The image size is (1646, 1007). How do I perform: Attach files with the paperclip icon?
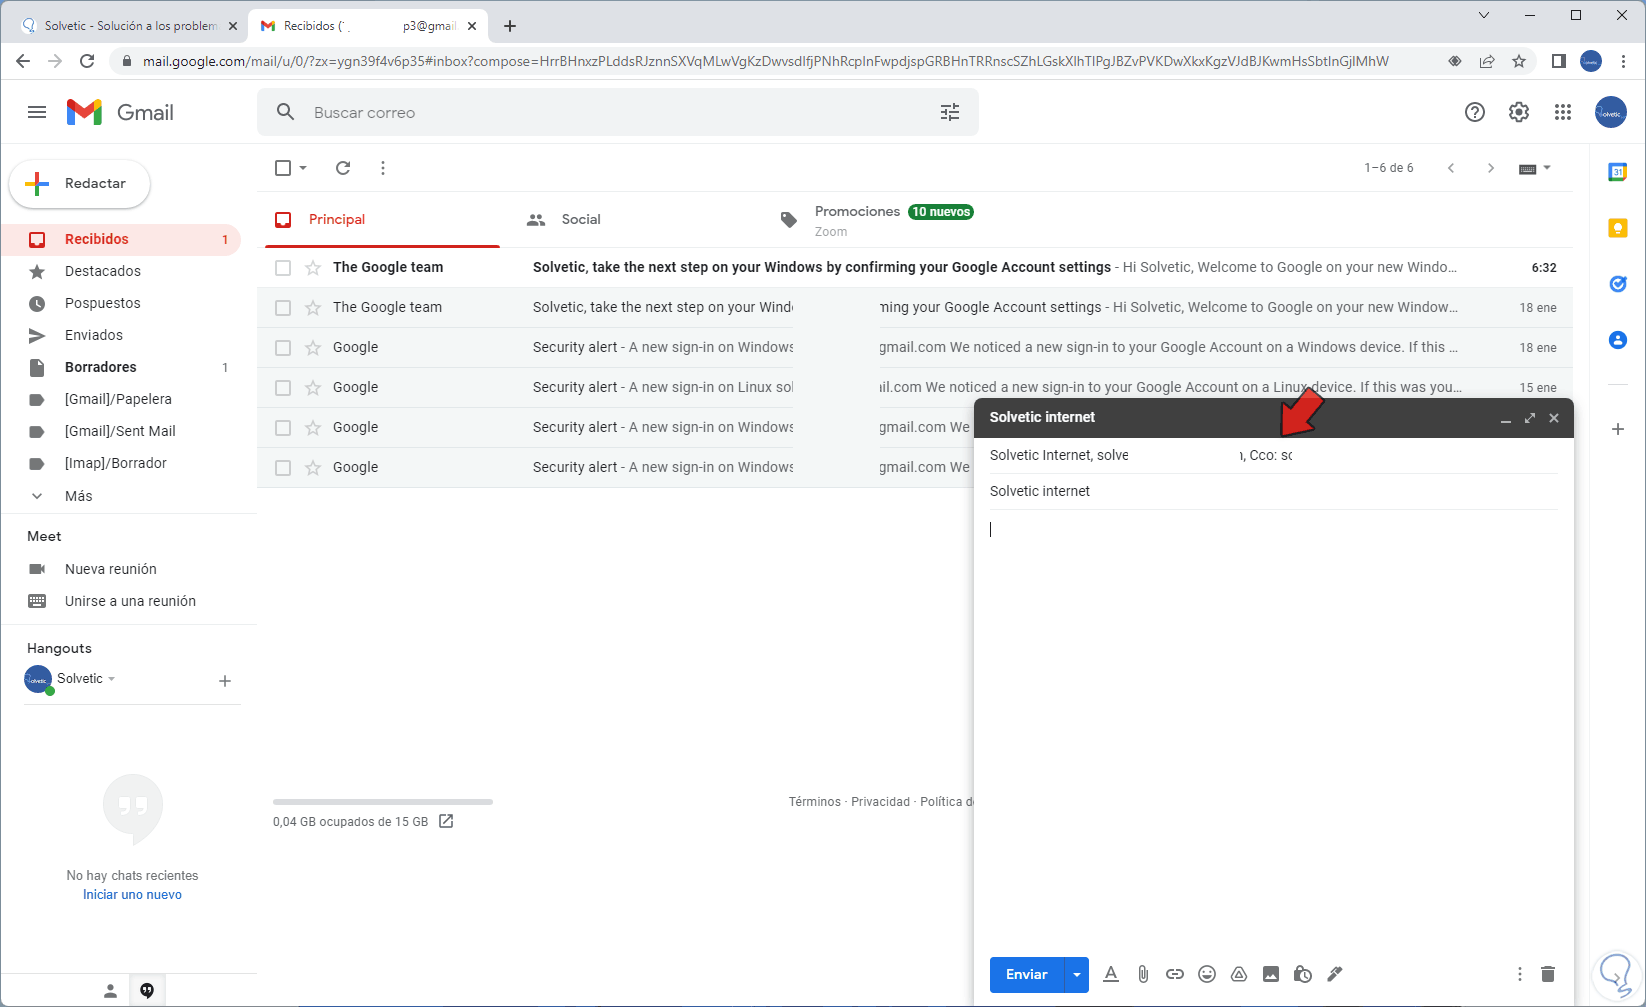pyautogui.click(x=1143, y=975)
